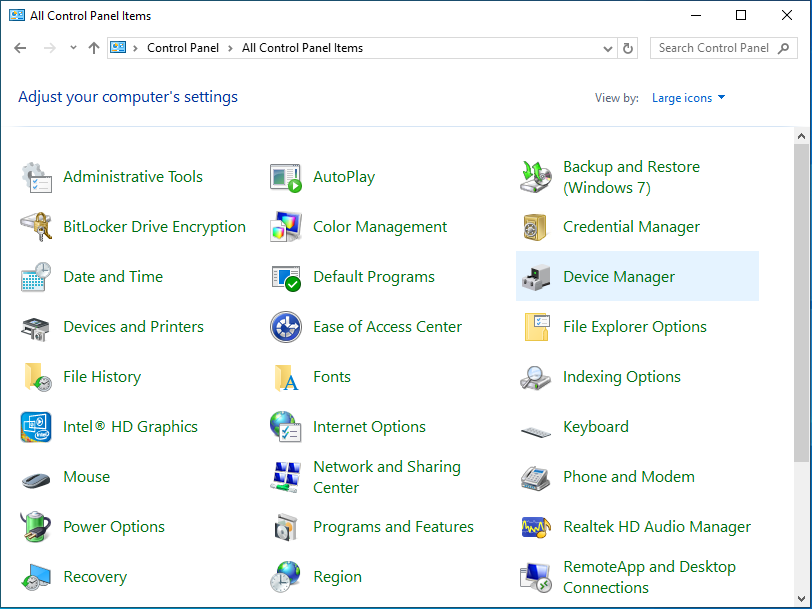Expand the recent locations chevron

pos(73,48)
